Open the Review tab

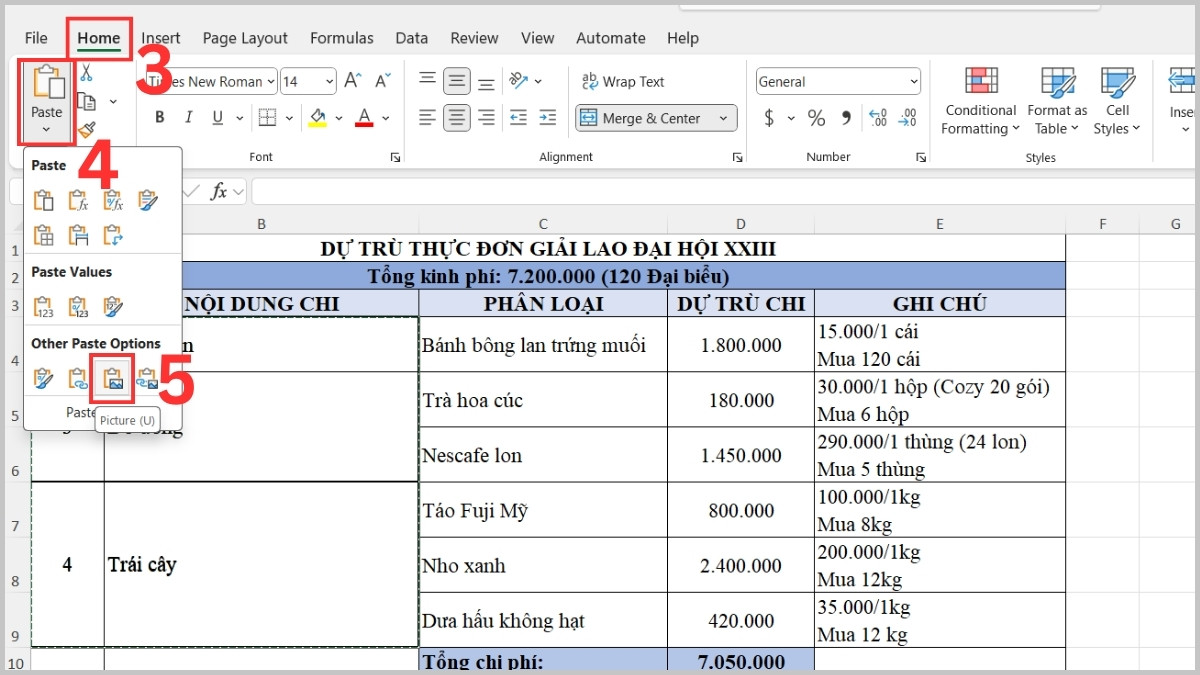click(x=474, y=38)
